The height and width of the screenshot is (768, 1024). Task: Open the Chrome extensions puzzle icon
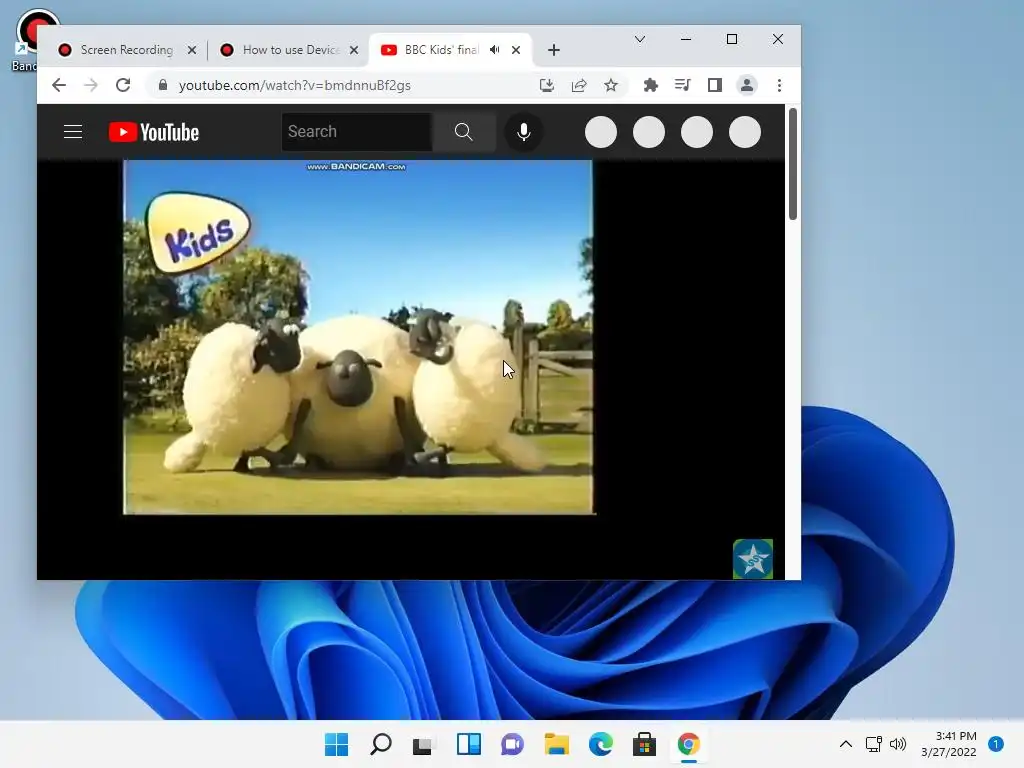650,85
